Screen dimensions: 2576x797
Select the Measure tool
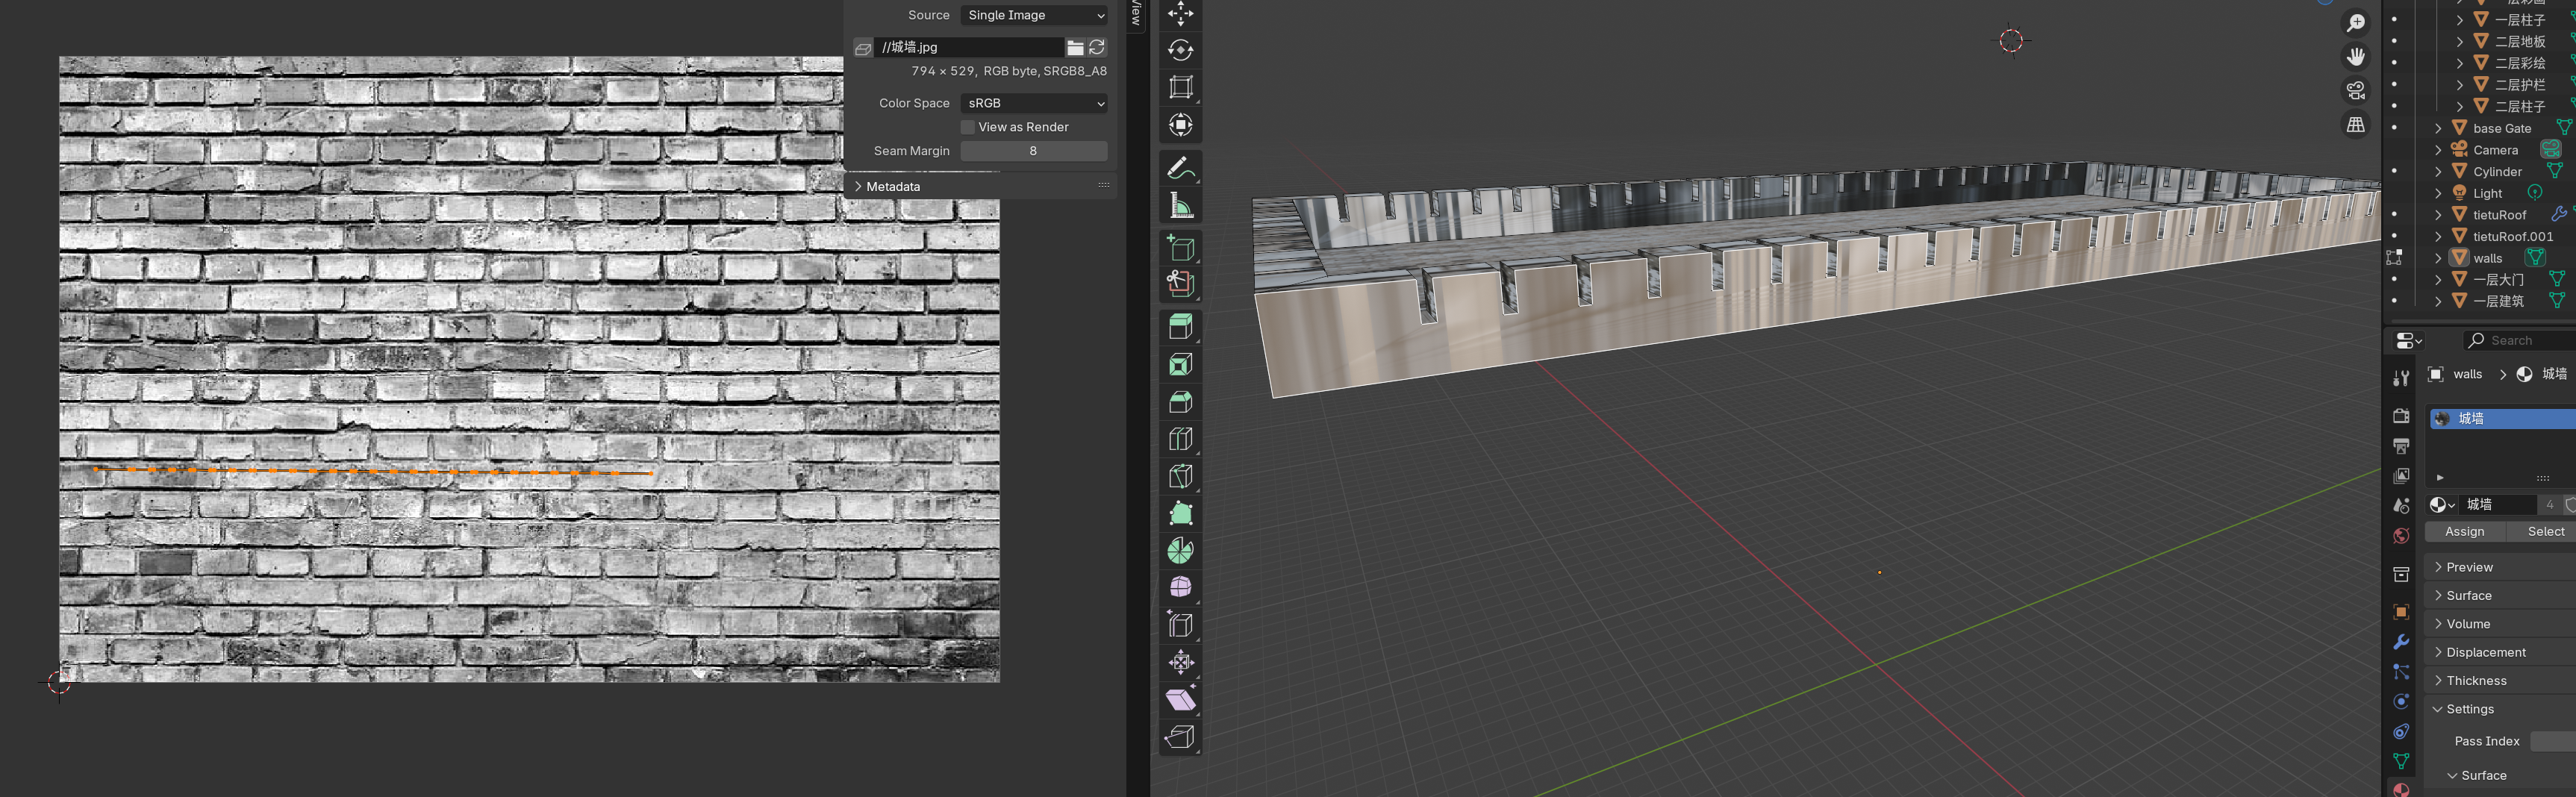1181,207
